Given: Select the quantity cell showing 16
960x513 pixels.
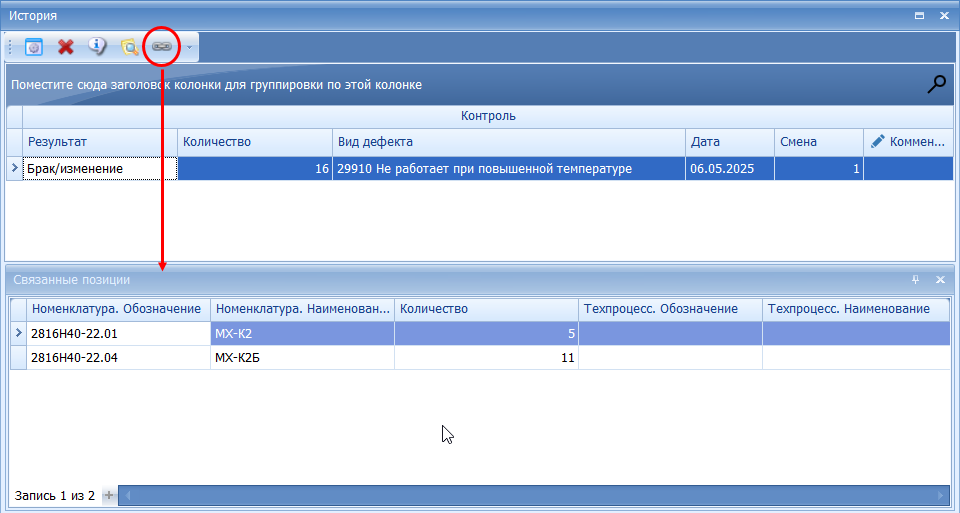Looking at the screenshot, I should click(255, 168).
